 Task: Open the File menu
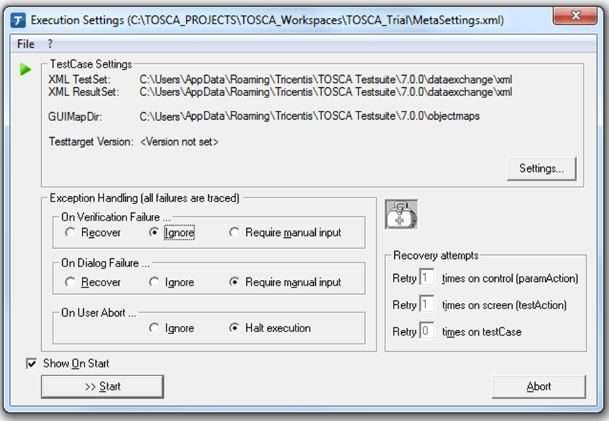click(x=26, y=44)
